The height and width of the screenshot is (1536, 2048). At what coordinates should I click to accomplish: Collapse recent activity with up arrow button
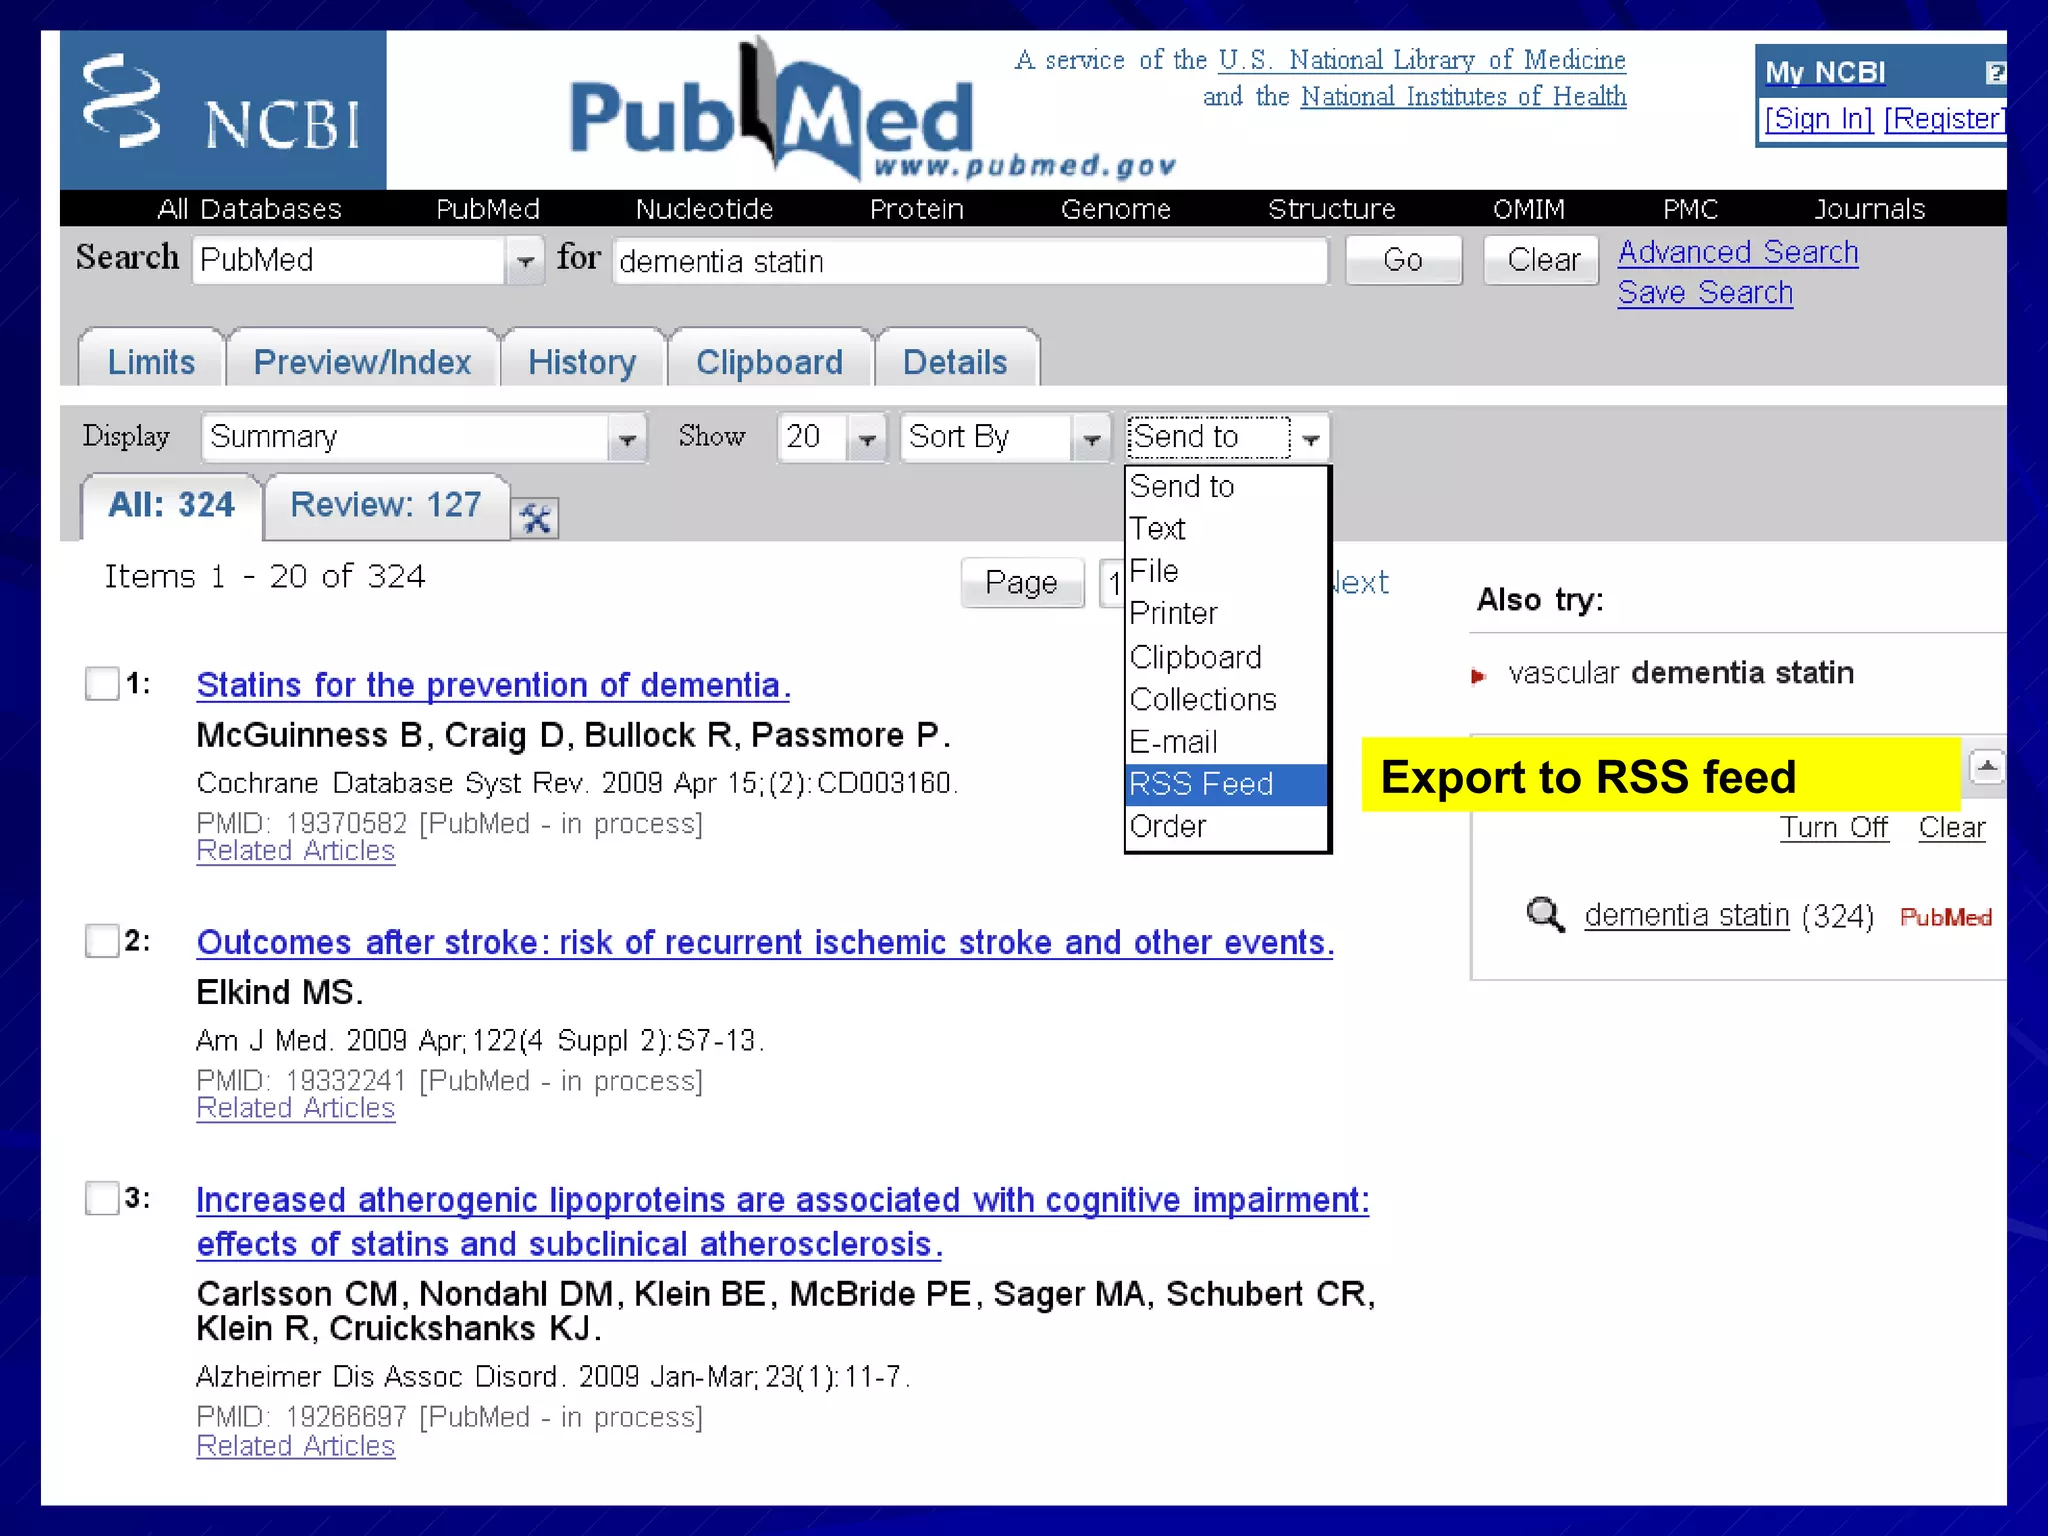[x=1987, y=767]
